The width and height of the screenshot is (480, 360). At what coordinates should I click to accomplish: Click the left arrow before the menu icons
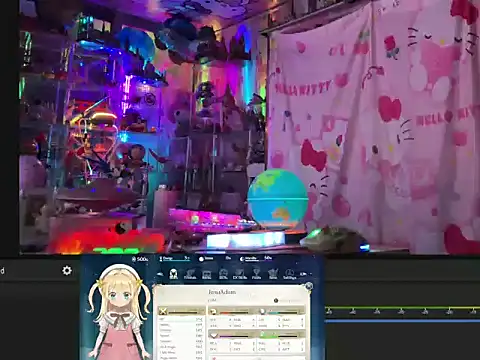[x=160, y=274]
